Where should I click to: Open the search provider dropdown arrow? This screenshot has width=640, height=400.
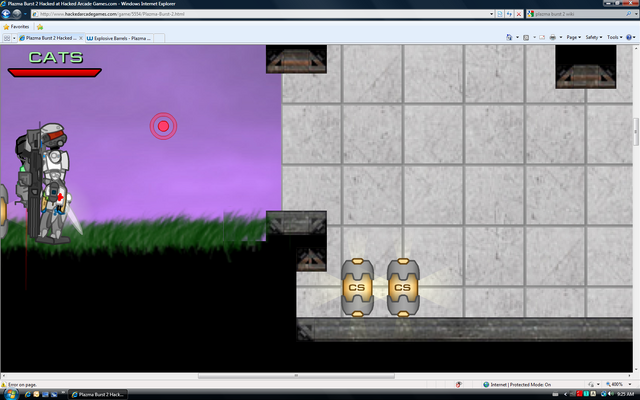pyautogui.click(x=636, y=14)
